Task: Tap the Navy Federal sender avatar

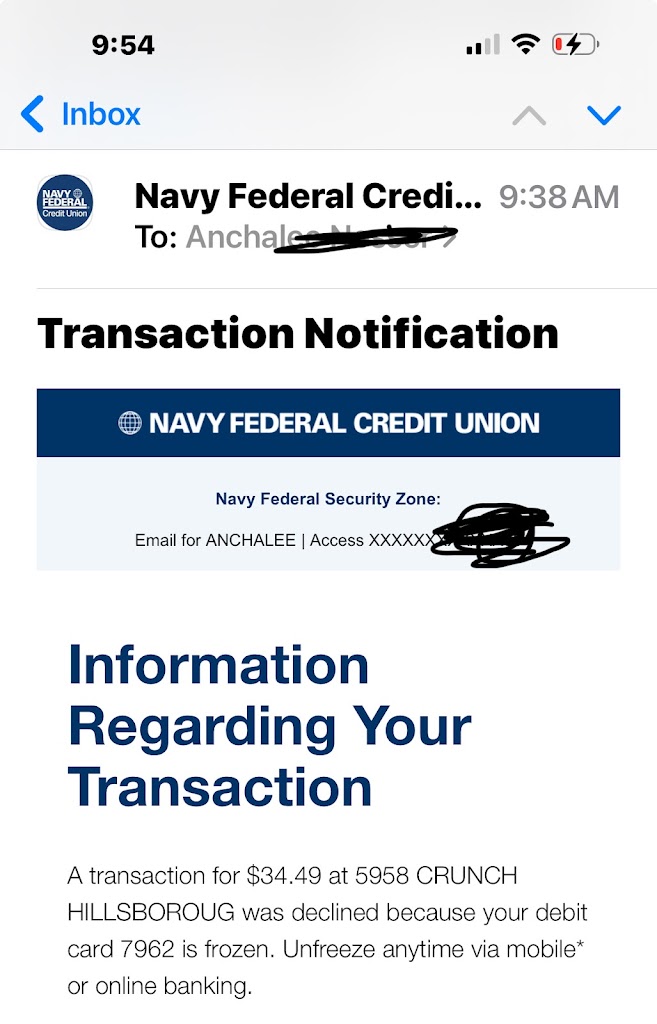Action: click(x=65, y=202)
